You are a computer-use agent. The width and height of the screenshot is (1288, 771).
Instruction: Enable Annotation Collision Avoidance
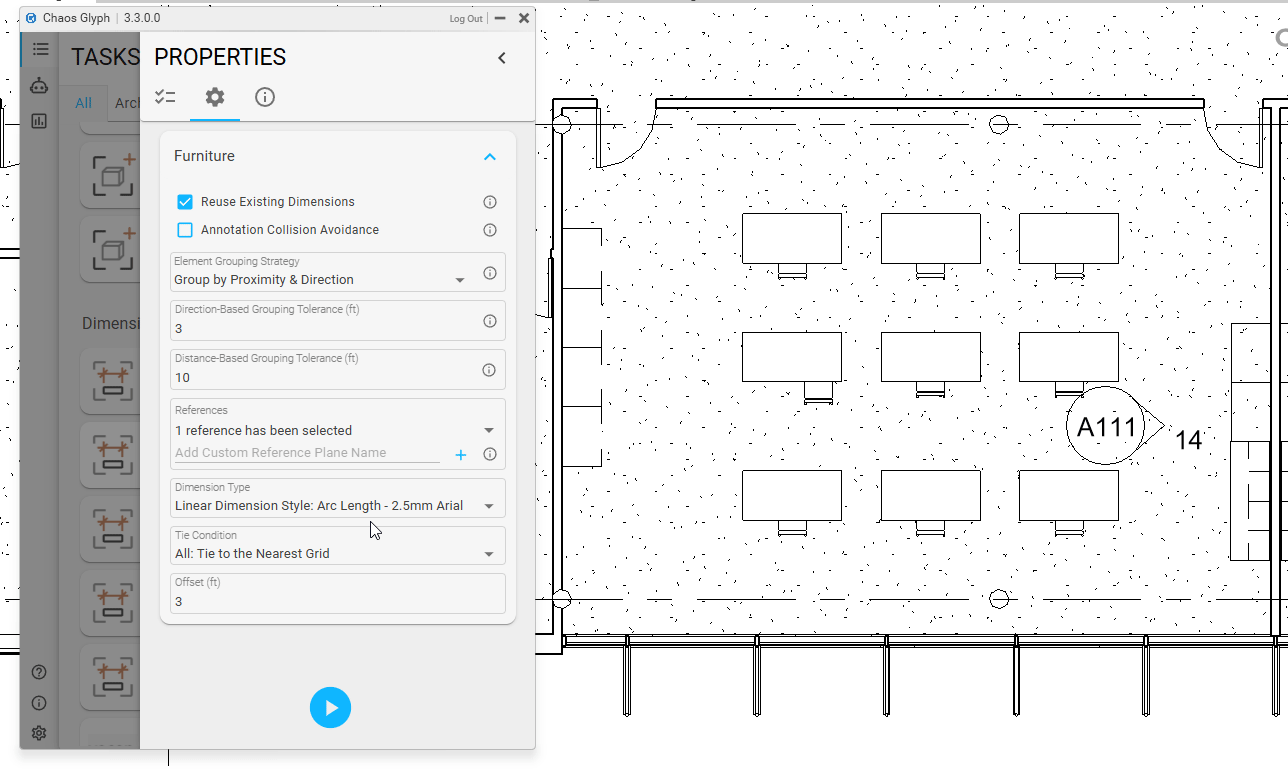(x=184, y=229)
